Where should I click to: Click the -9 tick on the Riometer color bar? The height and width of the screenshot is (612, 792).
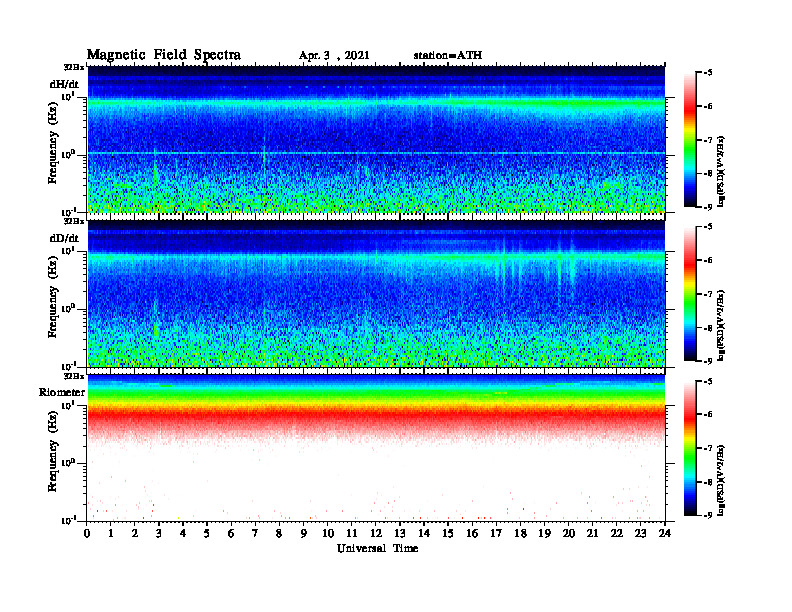[x=709, y=515]
